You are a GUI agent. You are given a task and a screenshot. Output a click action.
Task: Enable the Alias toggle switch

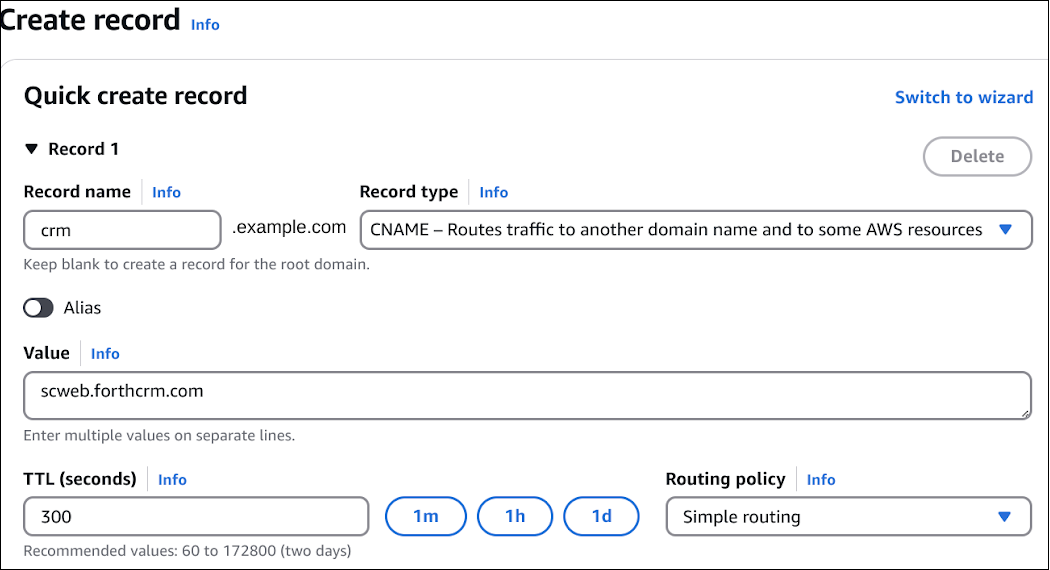tap(39, 308)
